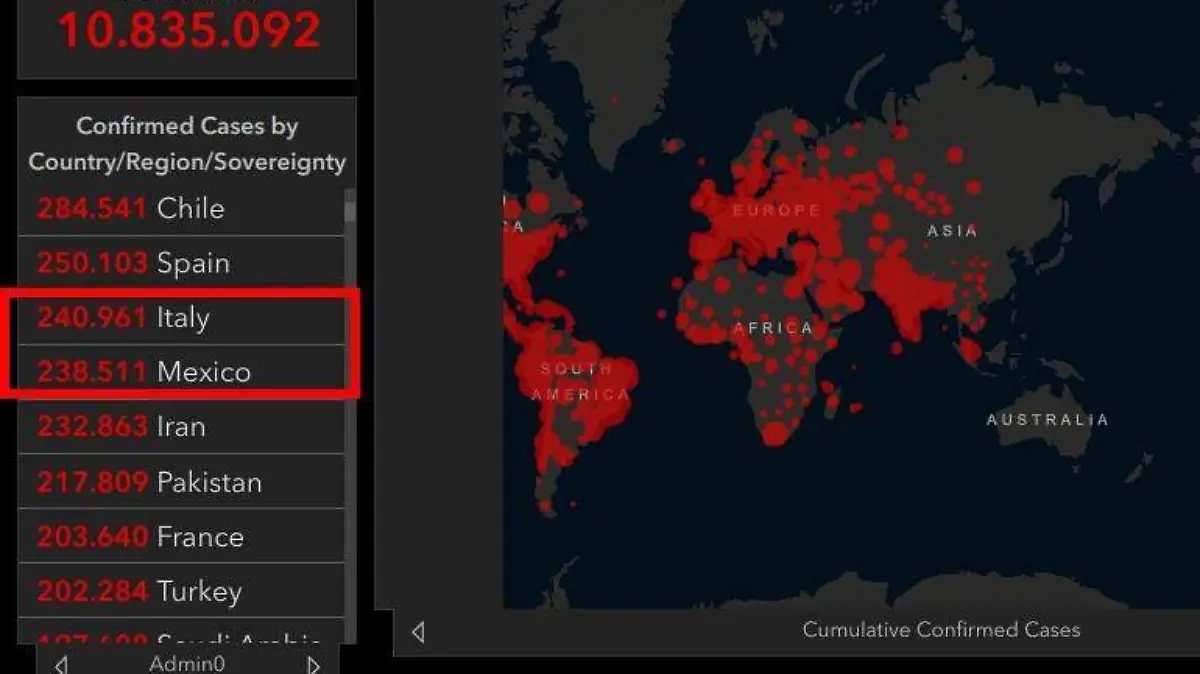Click the Asia label on the map

[952, 231]
